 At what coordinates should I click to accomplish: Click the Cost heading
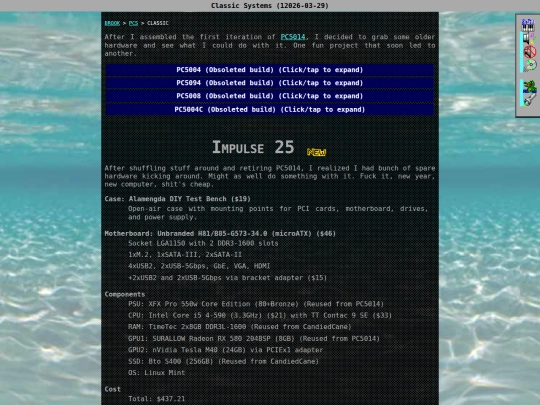[x=113, y=389]
